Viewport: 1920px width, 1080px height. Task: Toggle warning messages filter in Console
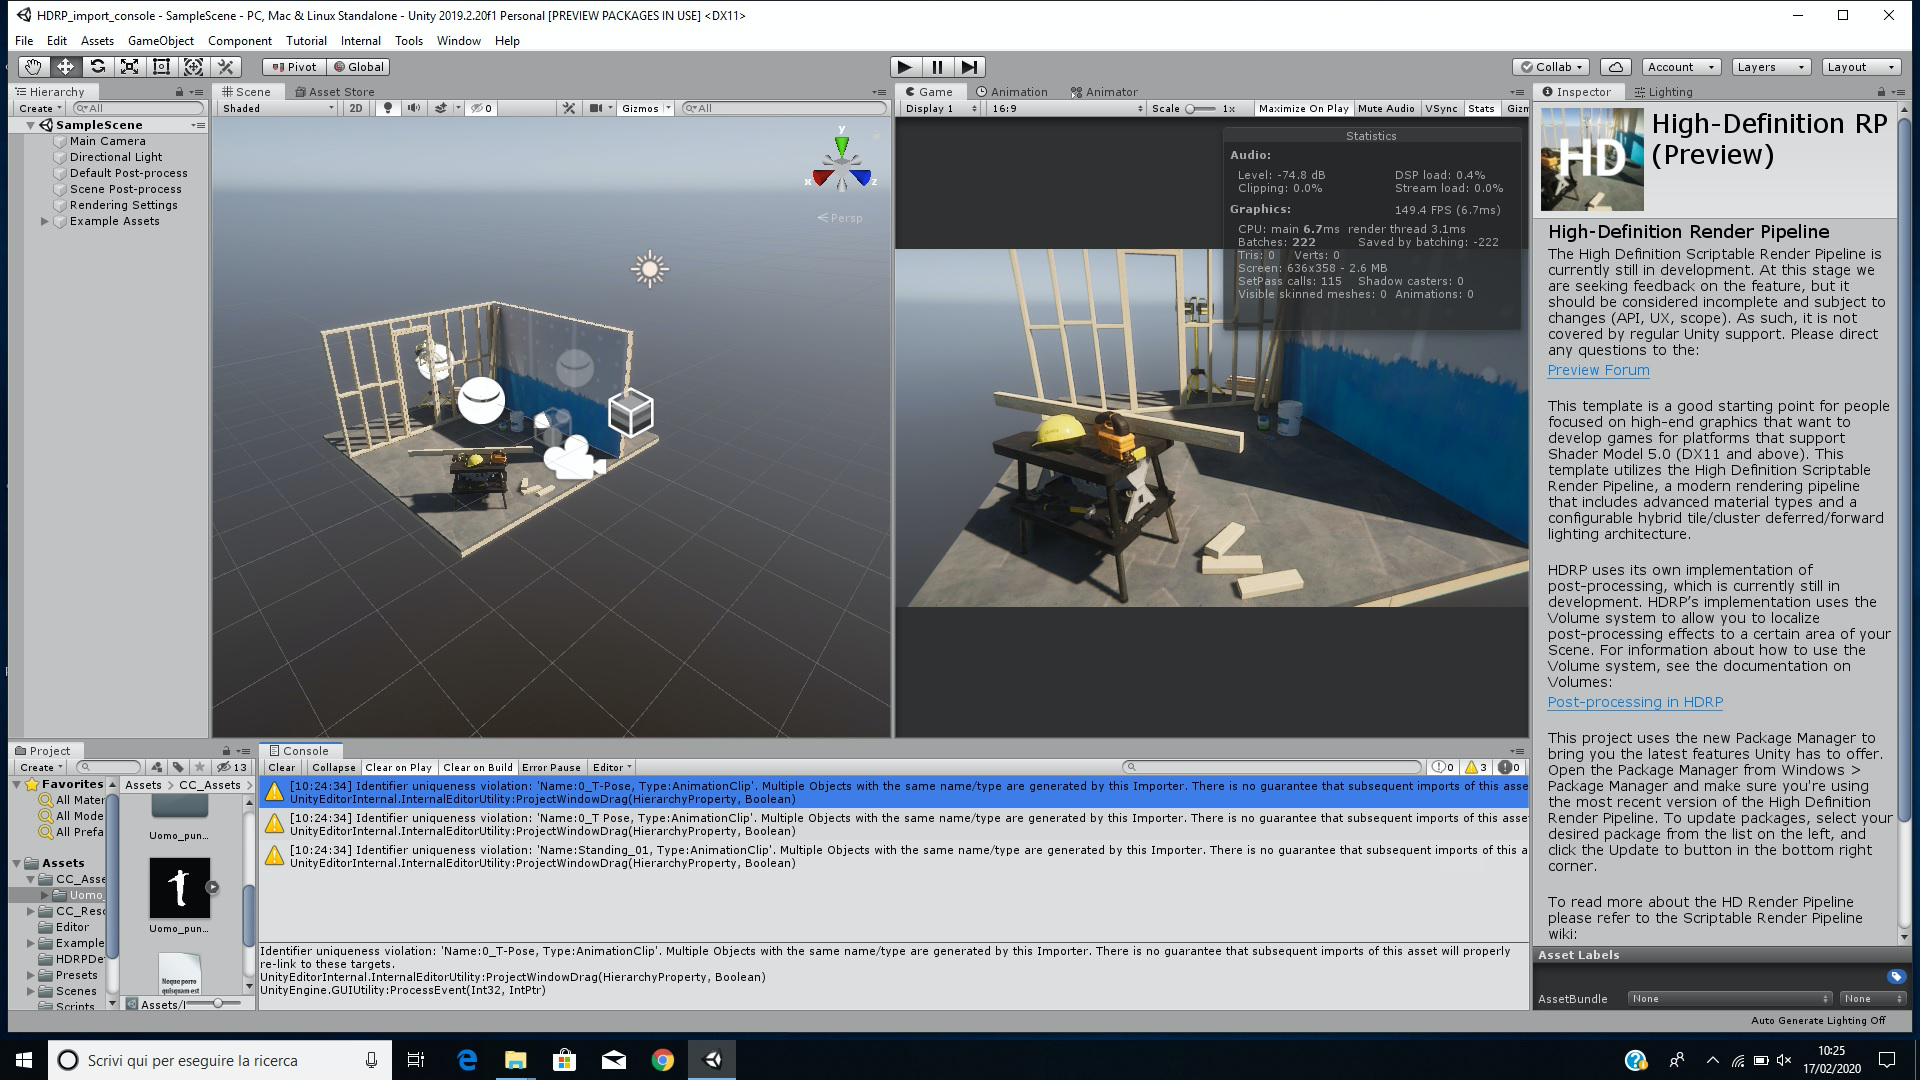coord(1476,767)
